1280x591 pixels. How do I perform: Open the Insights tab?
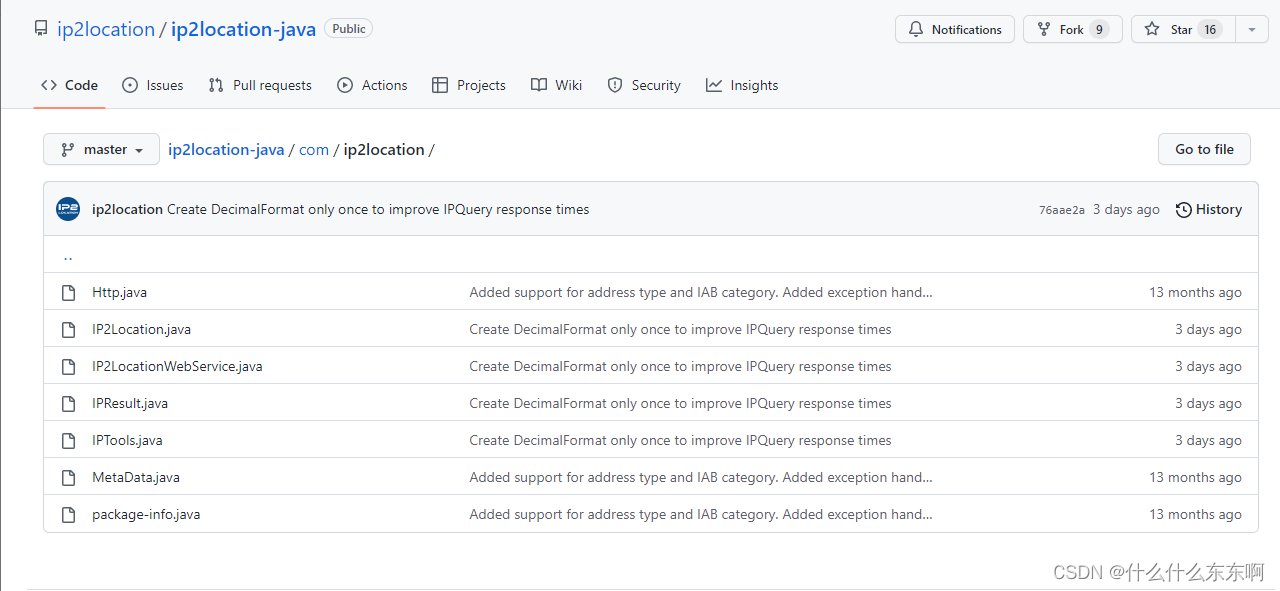pos(742,86)
